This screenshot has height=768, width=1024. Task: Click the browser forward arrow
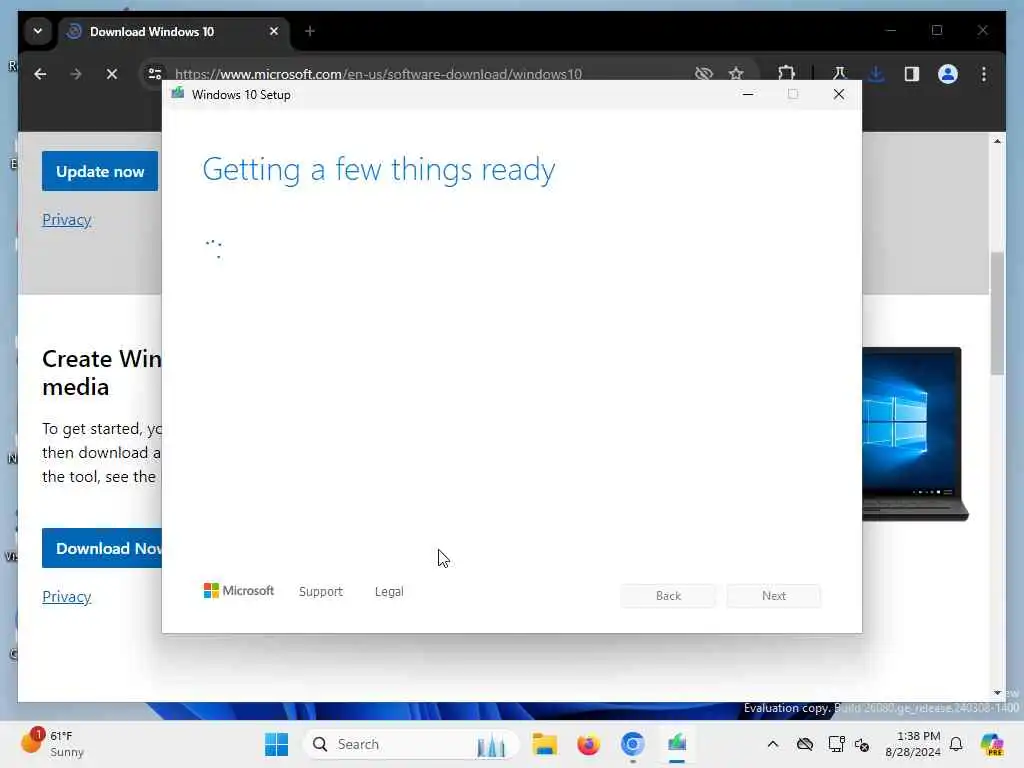tap(76, 74)
